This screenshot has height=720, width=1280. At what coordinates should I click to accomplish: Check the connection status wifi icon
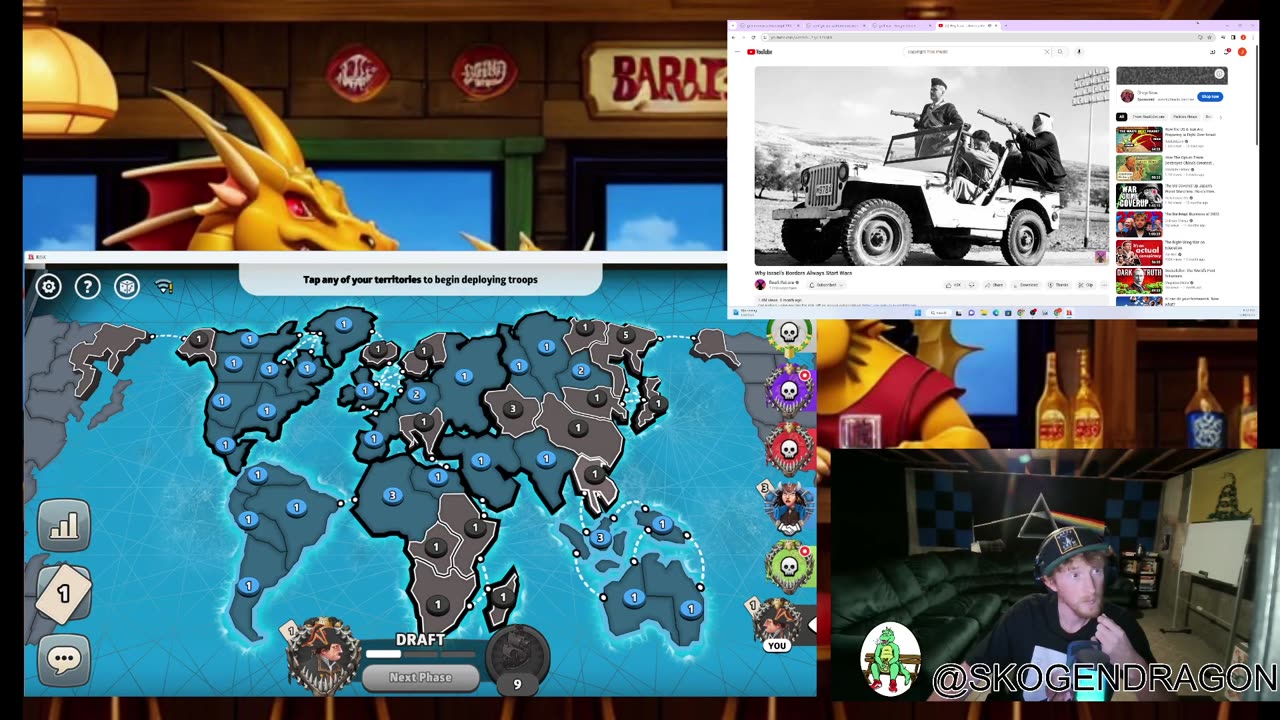point(165,287)
